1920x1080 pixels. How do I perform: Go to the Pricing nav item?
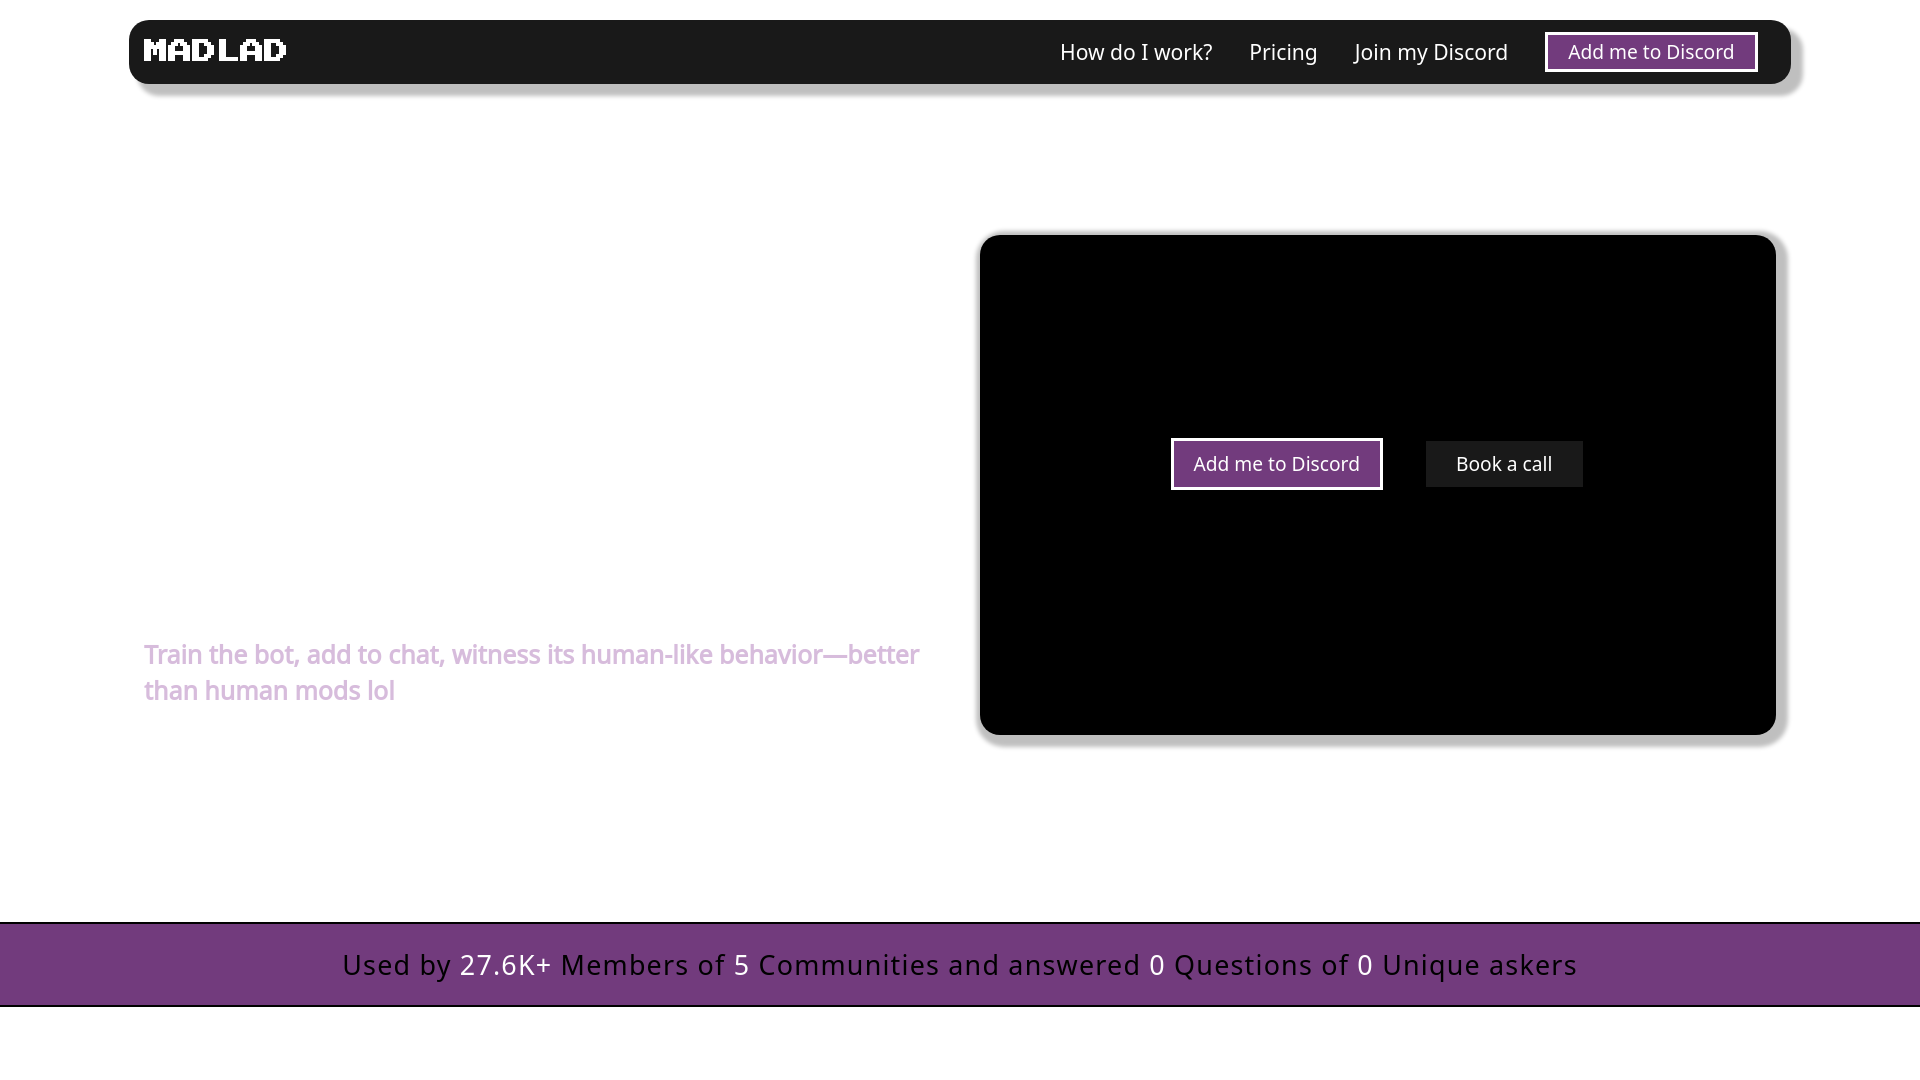(1282, 52)
